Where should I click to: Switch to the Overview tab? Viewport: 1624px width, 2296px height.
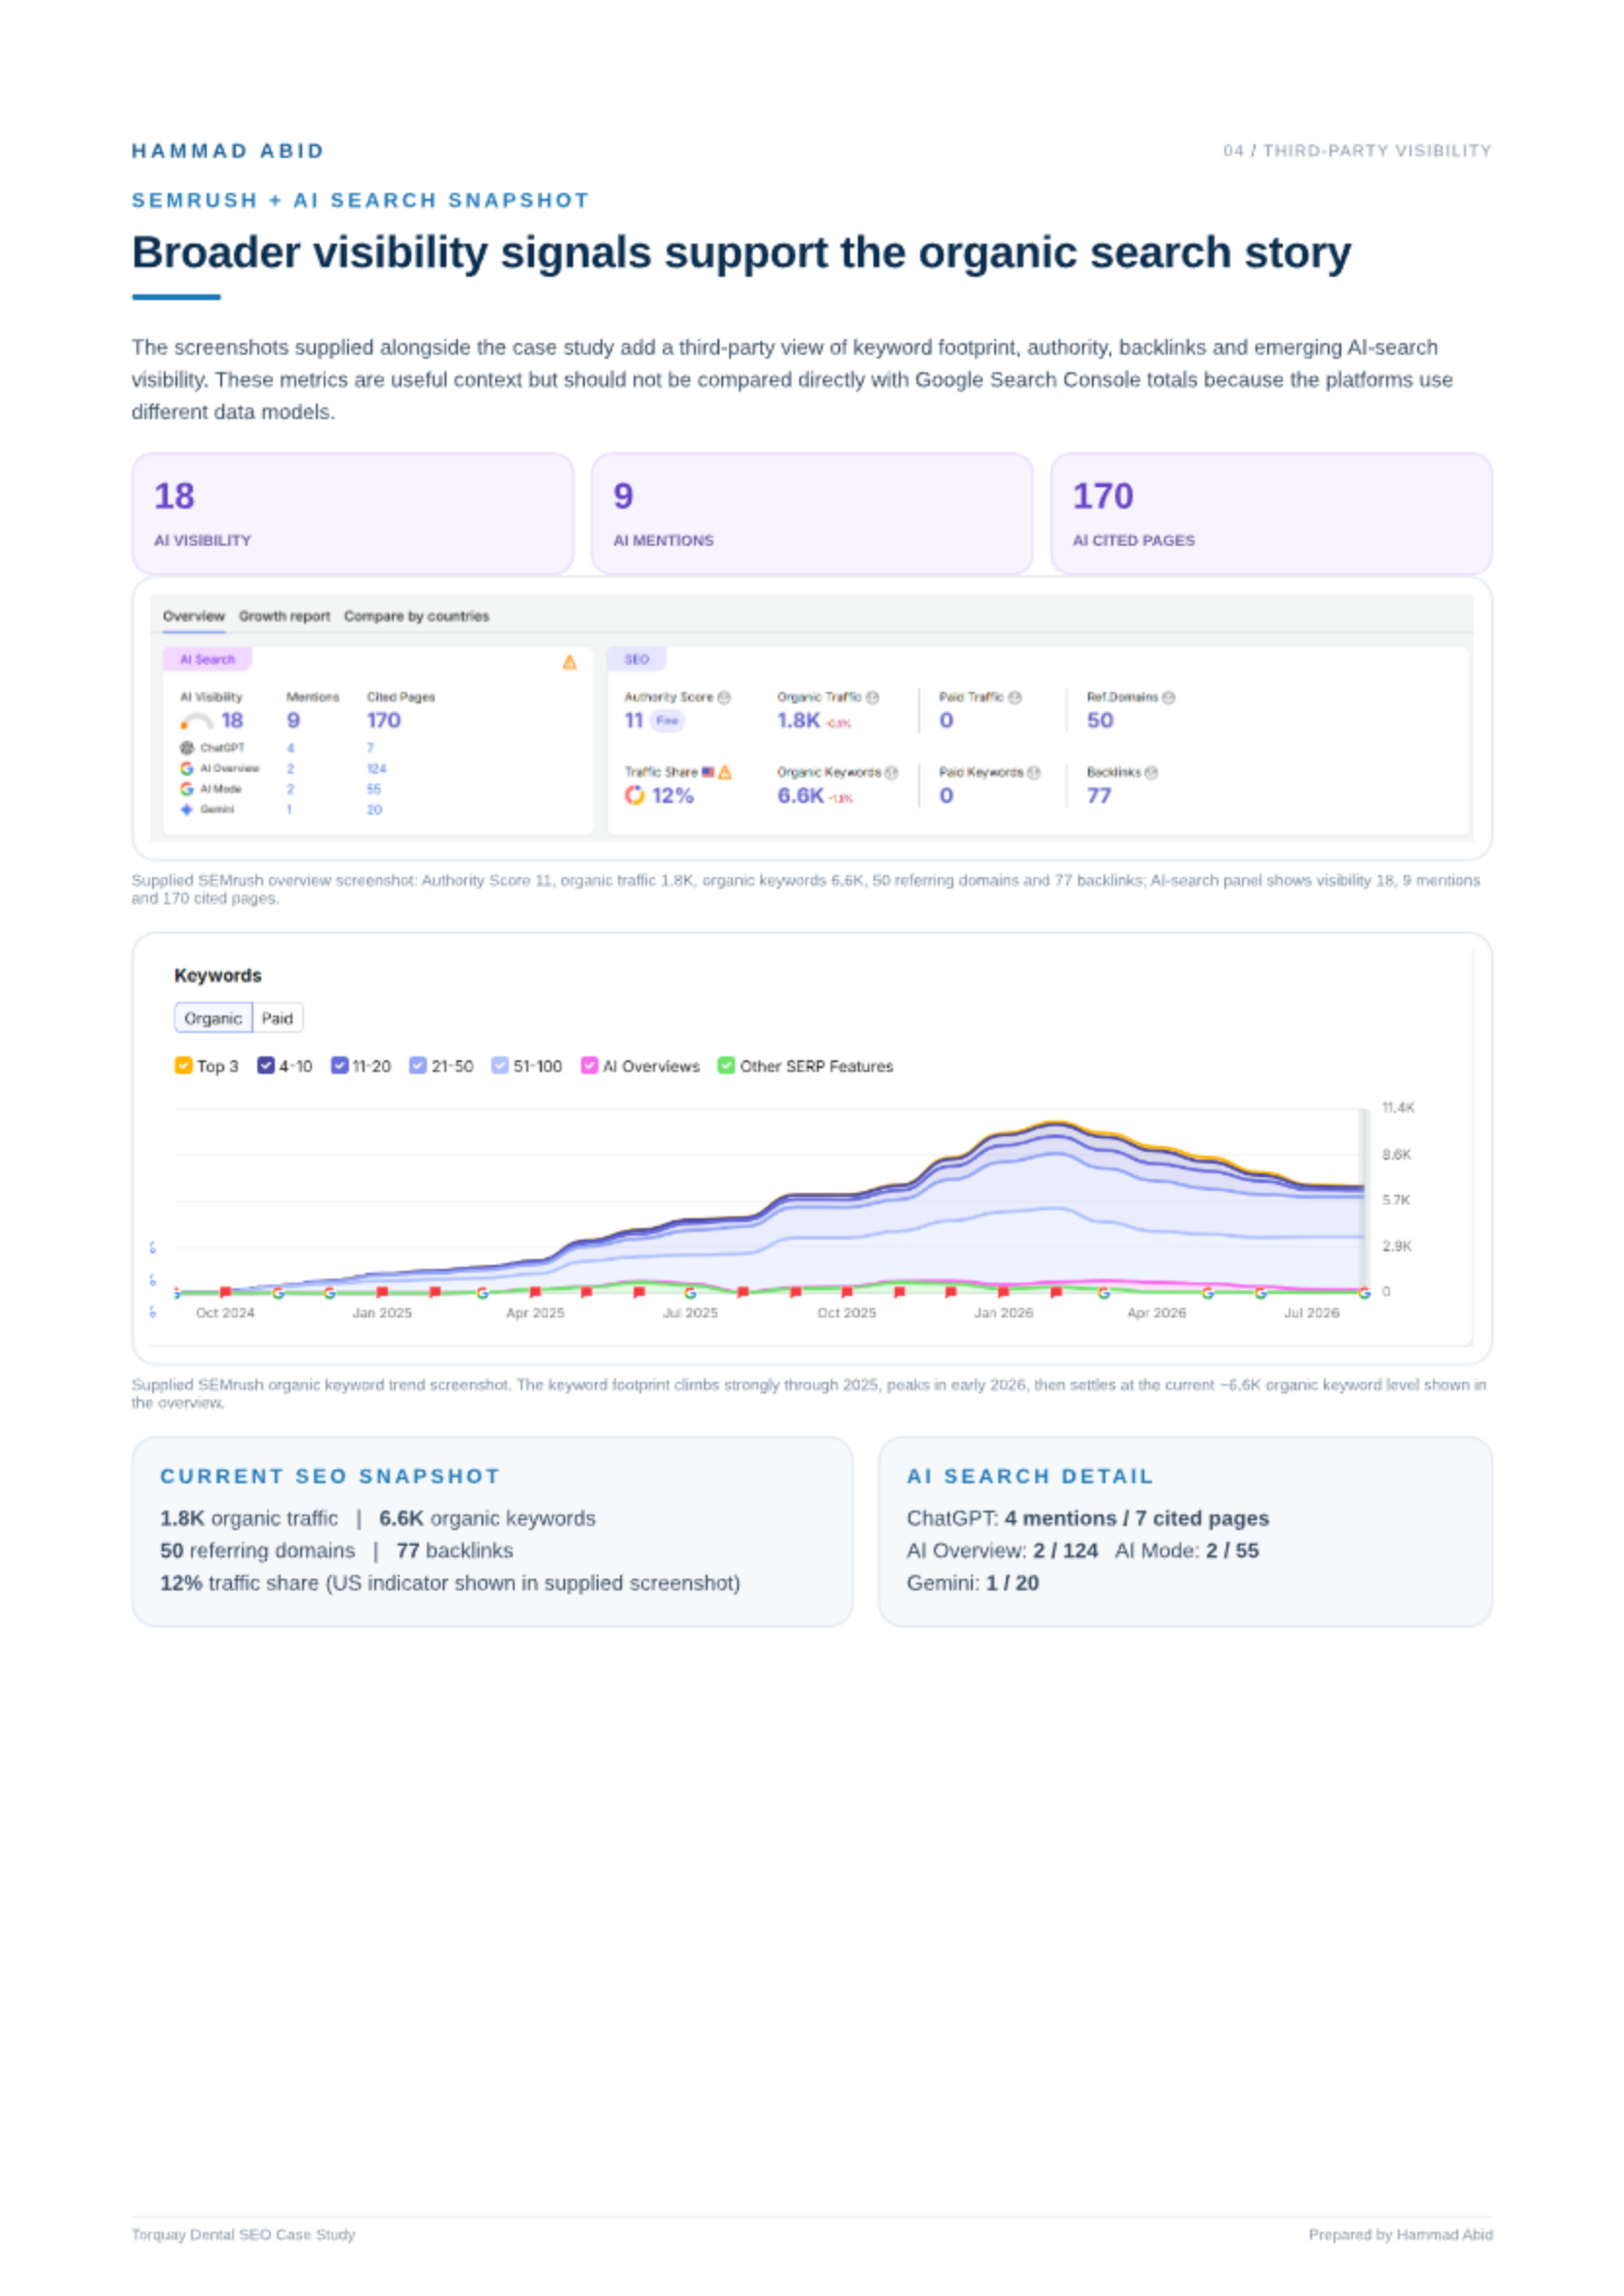(x=194, y=616)
